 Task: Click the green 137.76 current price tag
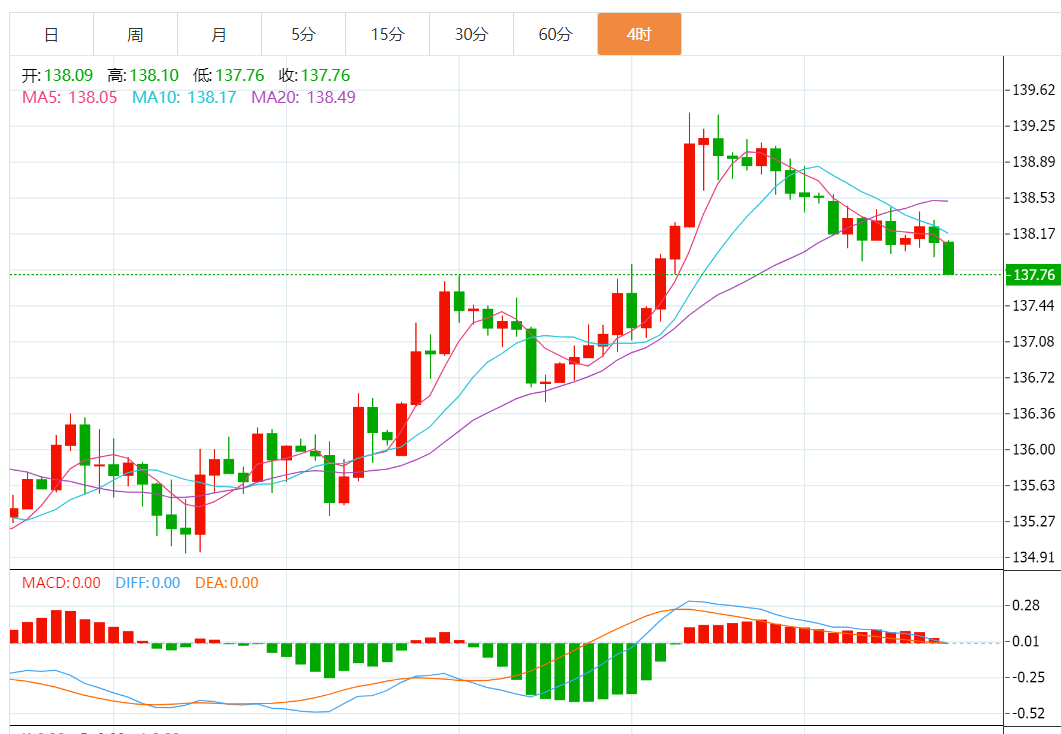coord(1033,275)
